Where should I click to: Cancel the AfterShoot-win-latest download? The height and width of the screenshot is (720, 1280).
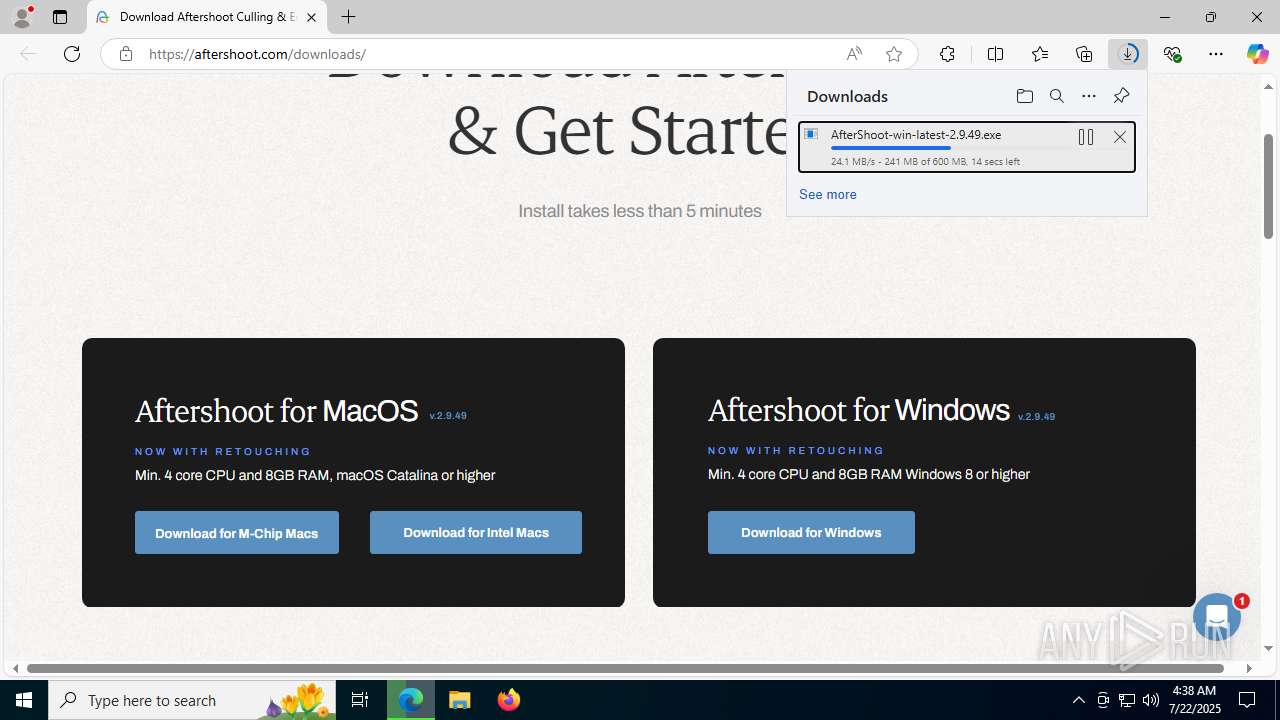coord(1120,137)
